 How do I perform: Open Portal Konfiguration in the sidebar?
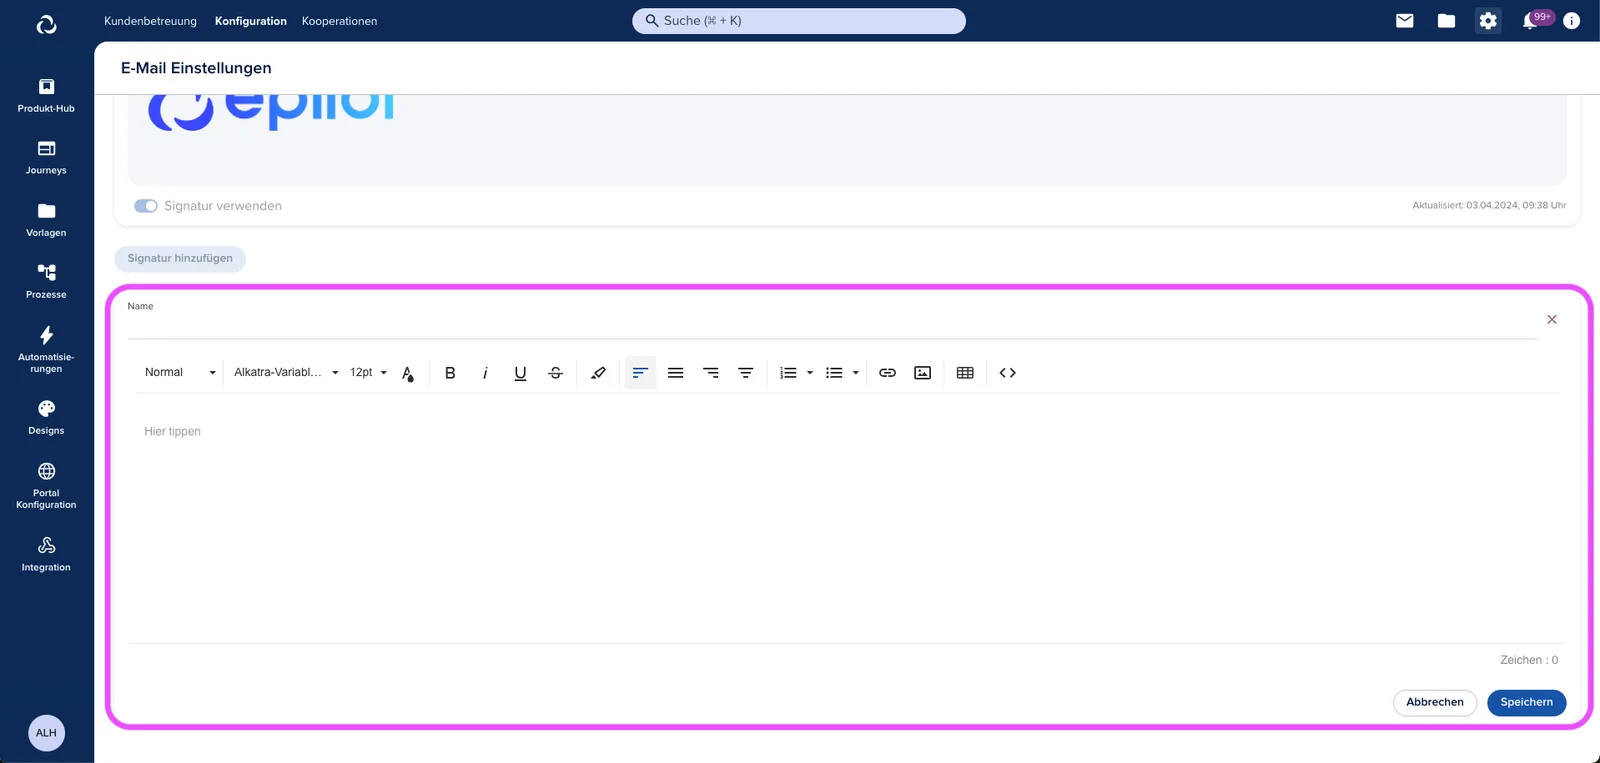click(x=46, y=486)
